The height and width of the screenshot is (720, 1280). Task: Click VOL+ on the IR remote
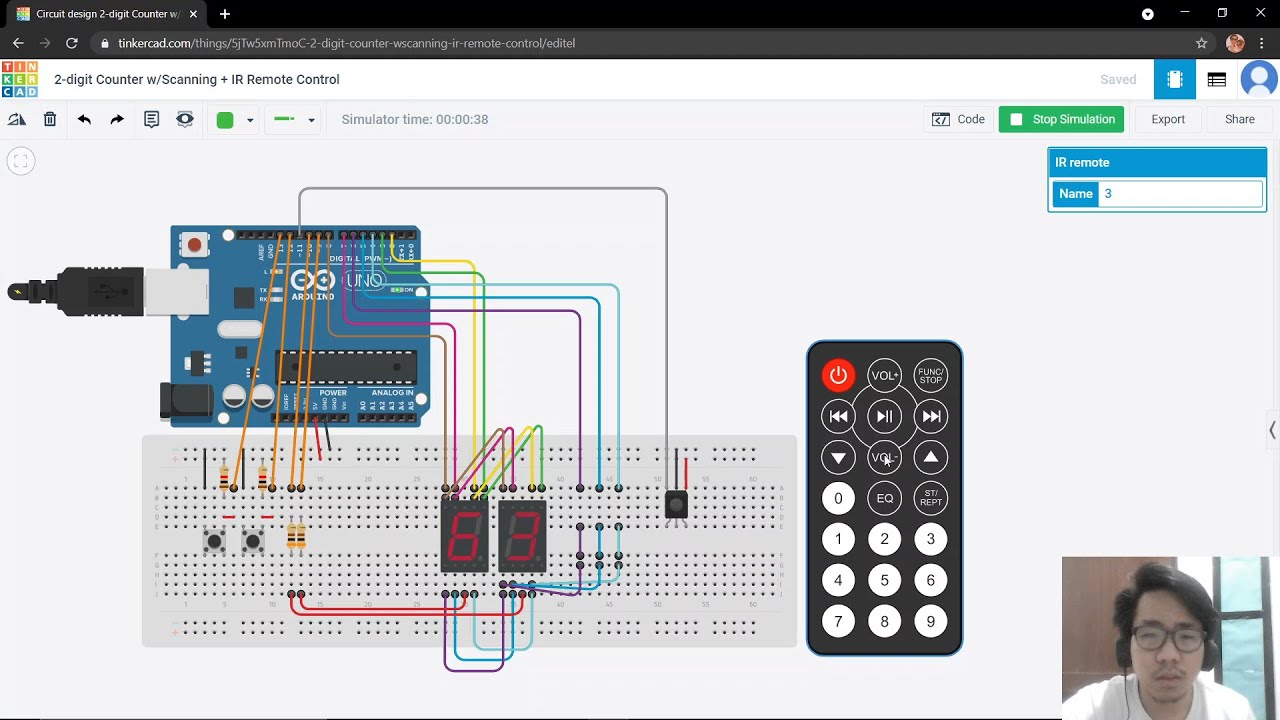884,376
